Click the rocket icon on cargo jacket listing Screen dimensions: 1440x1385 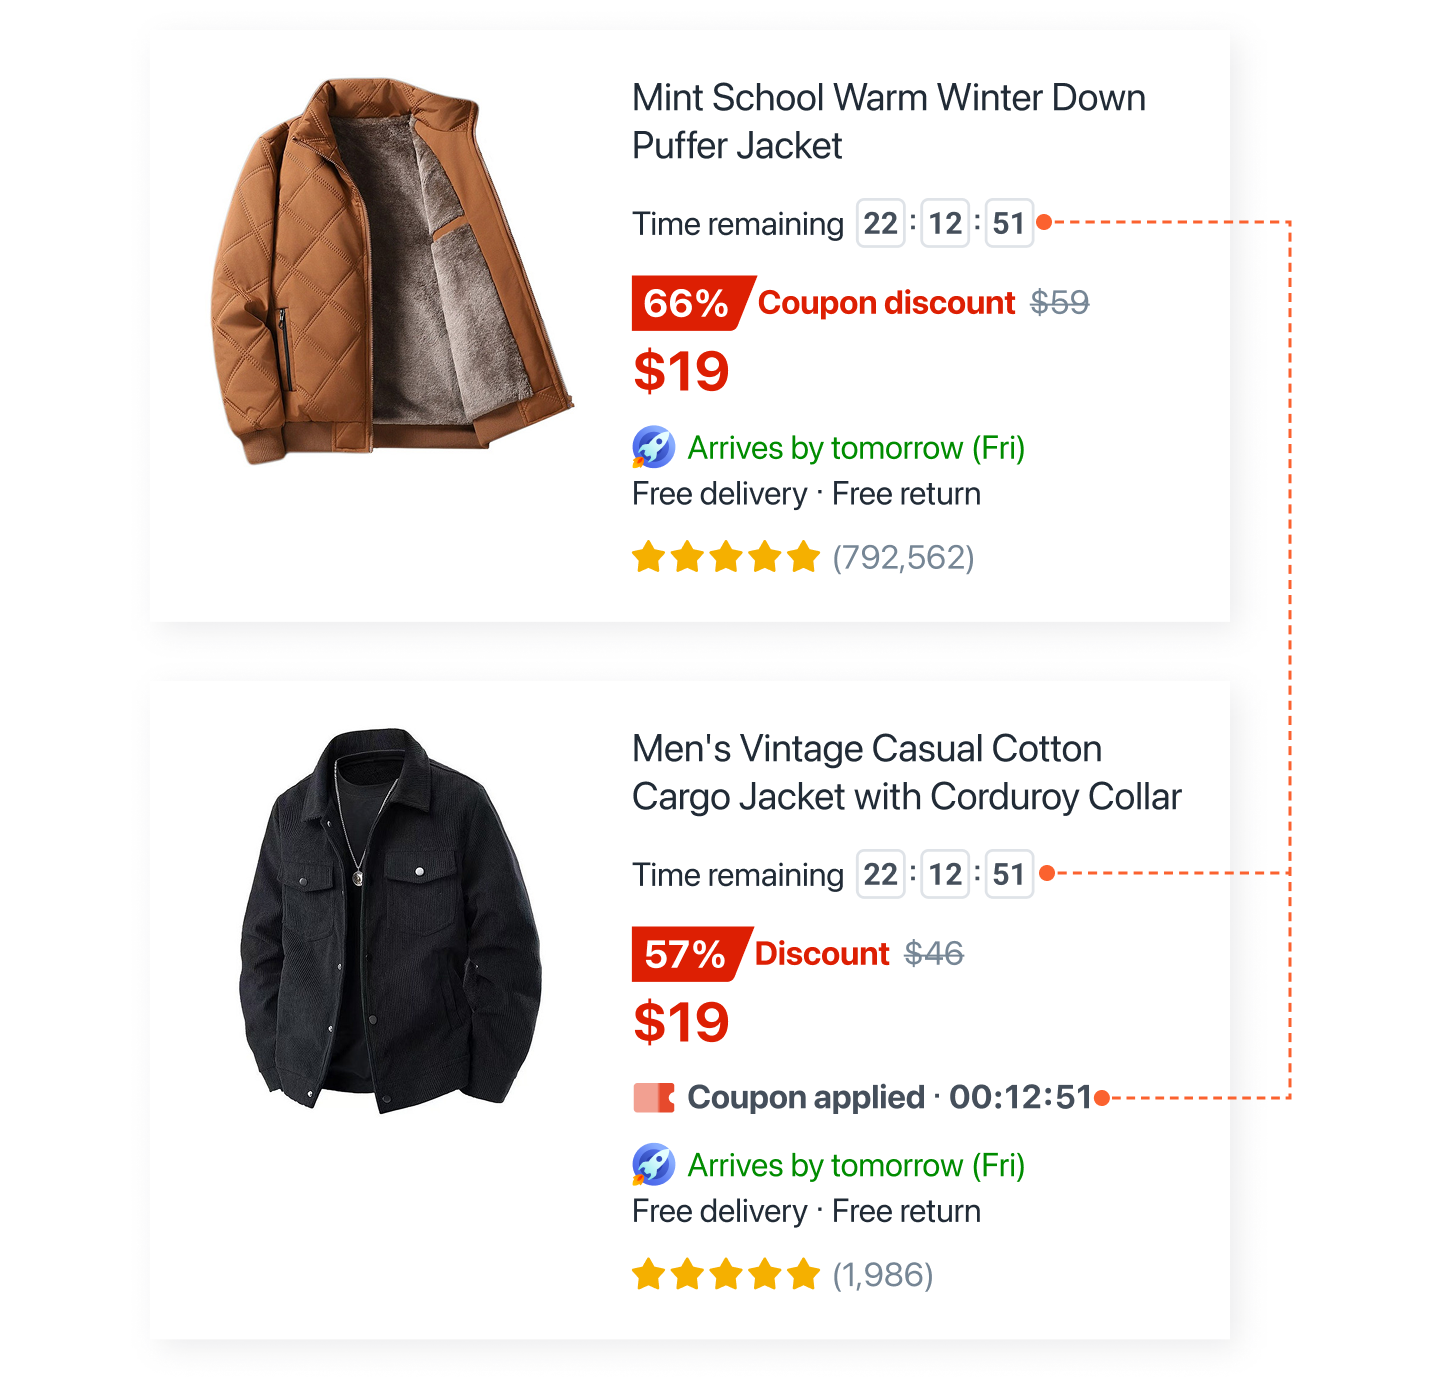click(x=653, y=1165)
